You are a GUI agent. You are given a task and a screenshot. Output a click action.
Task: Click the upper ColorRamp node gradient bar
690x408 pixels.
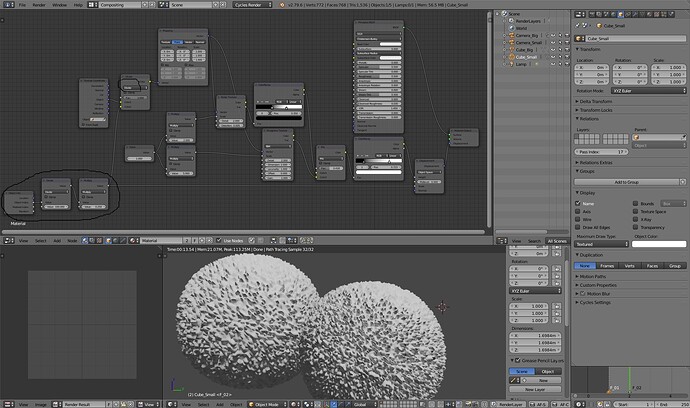279,107
